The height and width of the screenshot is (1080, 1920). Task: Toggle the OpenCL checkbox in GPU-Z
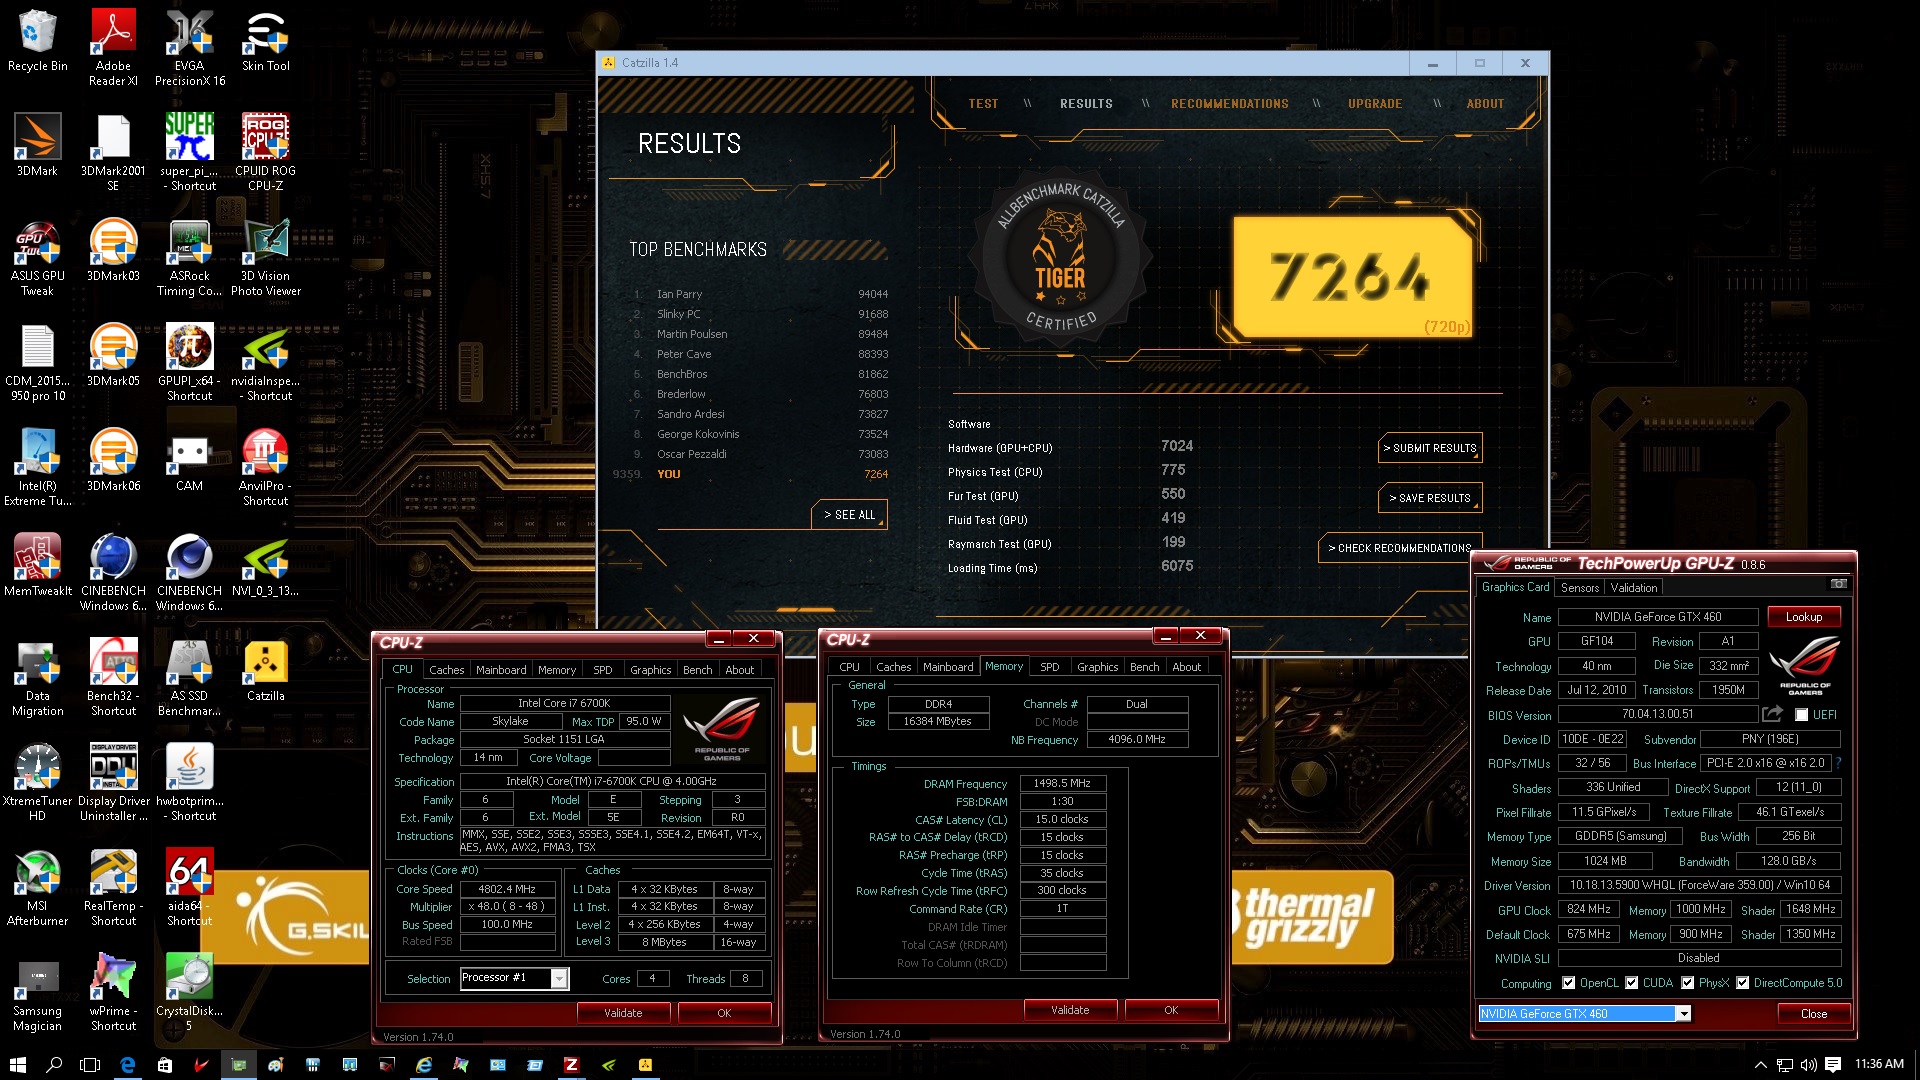coord(1568,983)
